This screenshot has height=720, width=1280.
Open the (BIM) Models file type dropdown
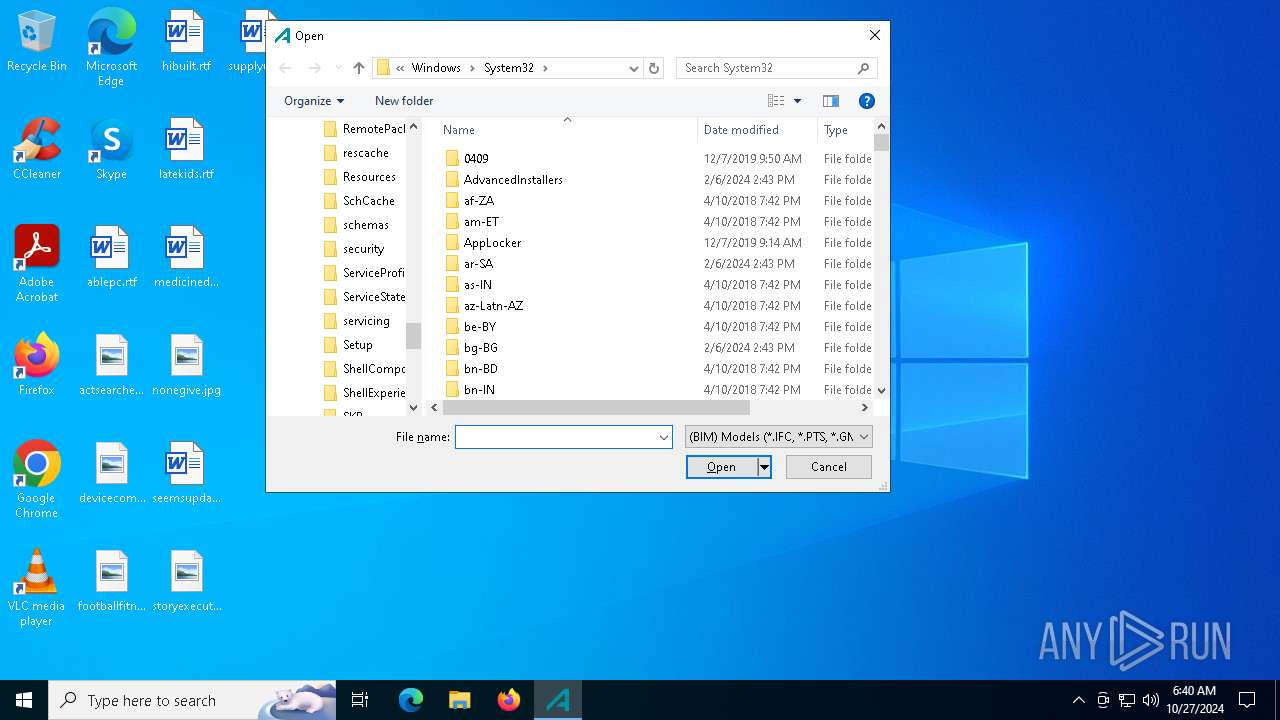click(778, 437)
